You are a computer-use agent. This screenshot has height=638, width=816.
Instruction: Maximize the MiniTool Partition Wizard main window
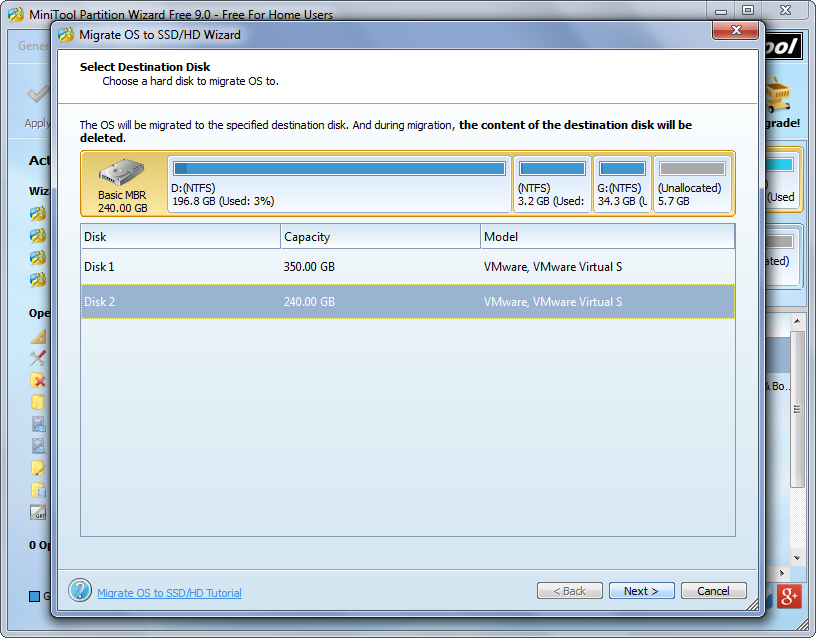[x=748, y=10]
